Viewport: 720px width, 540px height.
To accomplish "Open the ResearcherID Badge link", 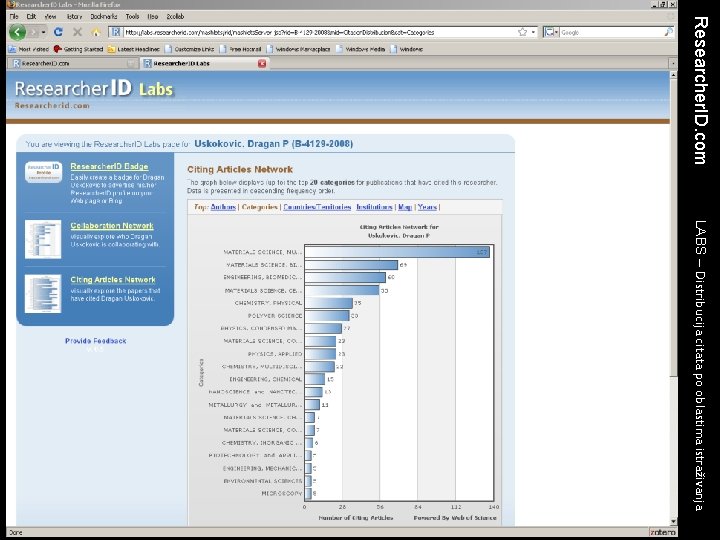I will (109, 166).
